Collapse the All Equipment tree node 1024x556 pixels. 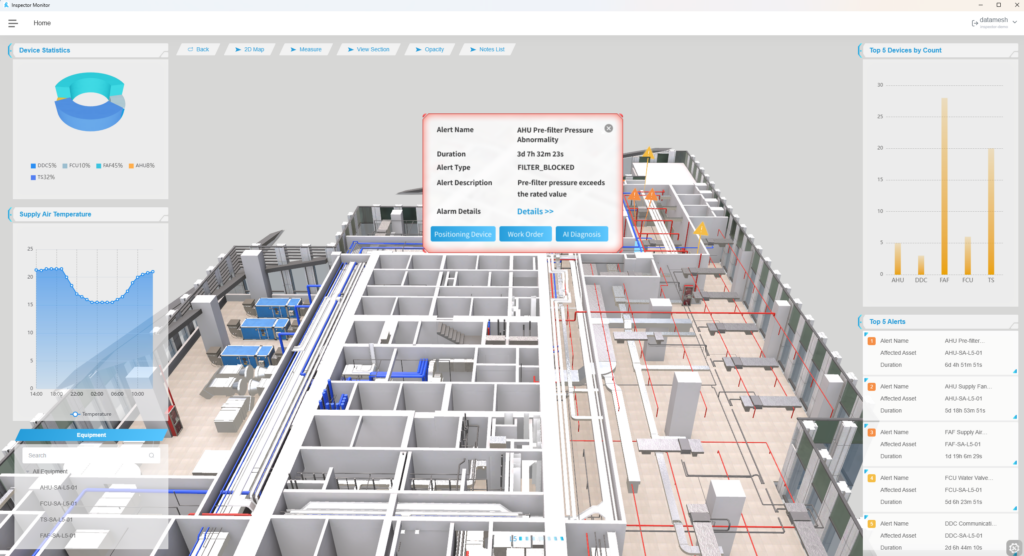(27, 470)
